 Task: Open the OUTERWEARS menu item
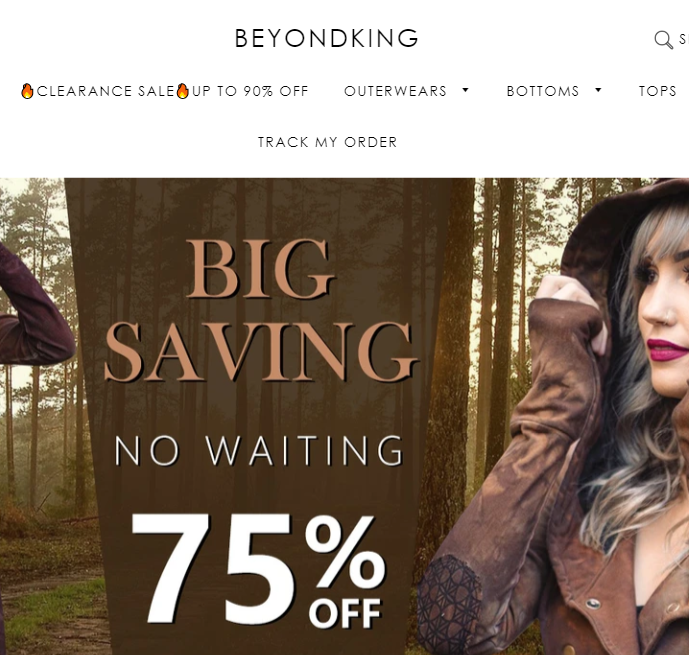click(x=395, y=91)
